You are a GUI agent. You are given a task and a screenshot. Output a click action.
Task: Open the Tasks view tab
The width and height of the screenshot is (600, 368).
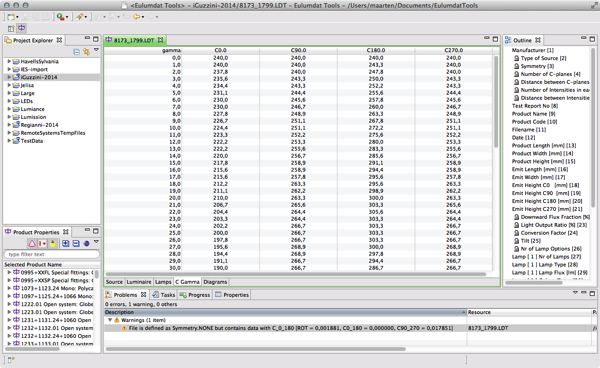tap(164, 295)
